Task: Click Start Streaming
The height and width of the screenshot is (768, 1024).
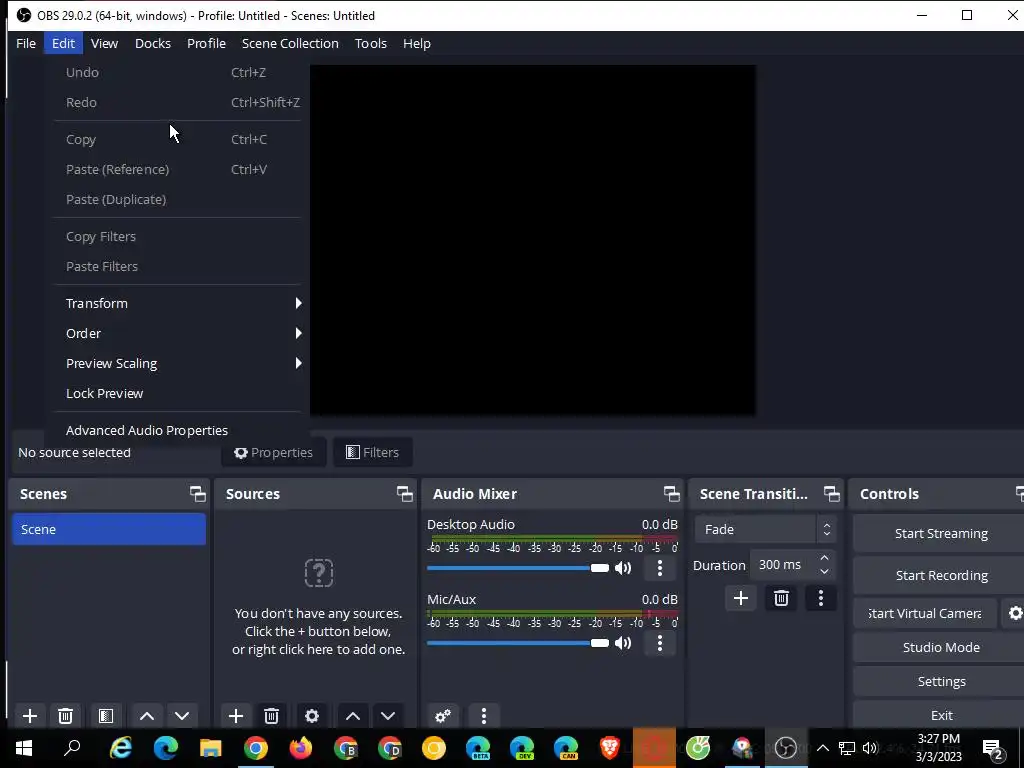Action: pos(941,533)
